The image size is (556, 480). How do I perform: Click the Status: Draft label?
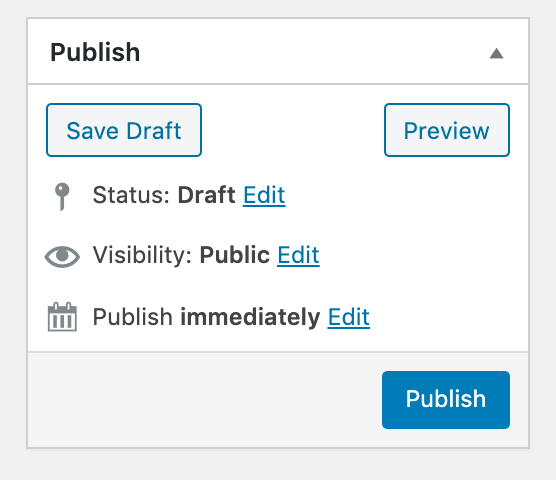[x=164, y=195]
